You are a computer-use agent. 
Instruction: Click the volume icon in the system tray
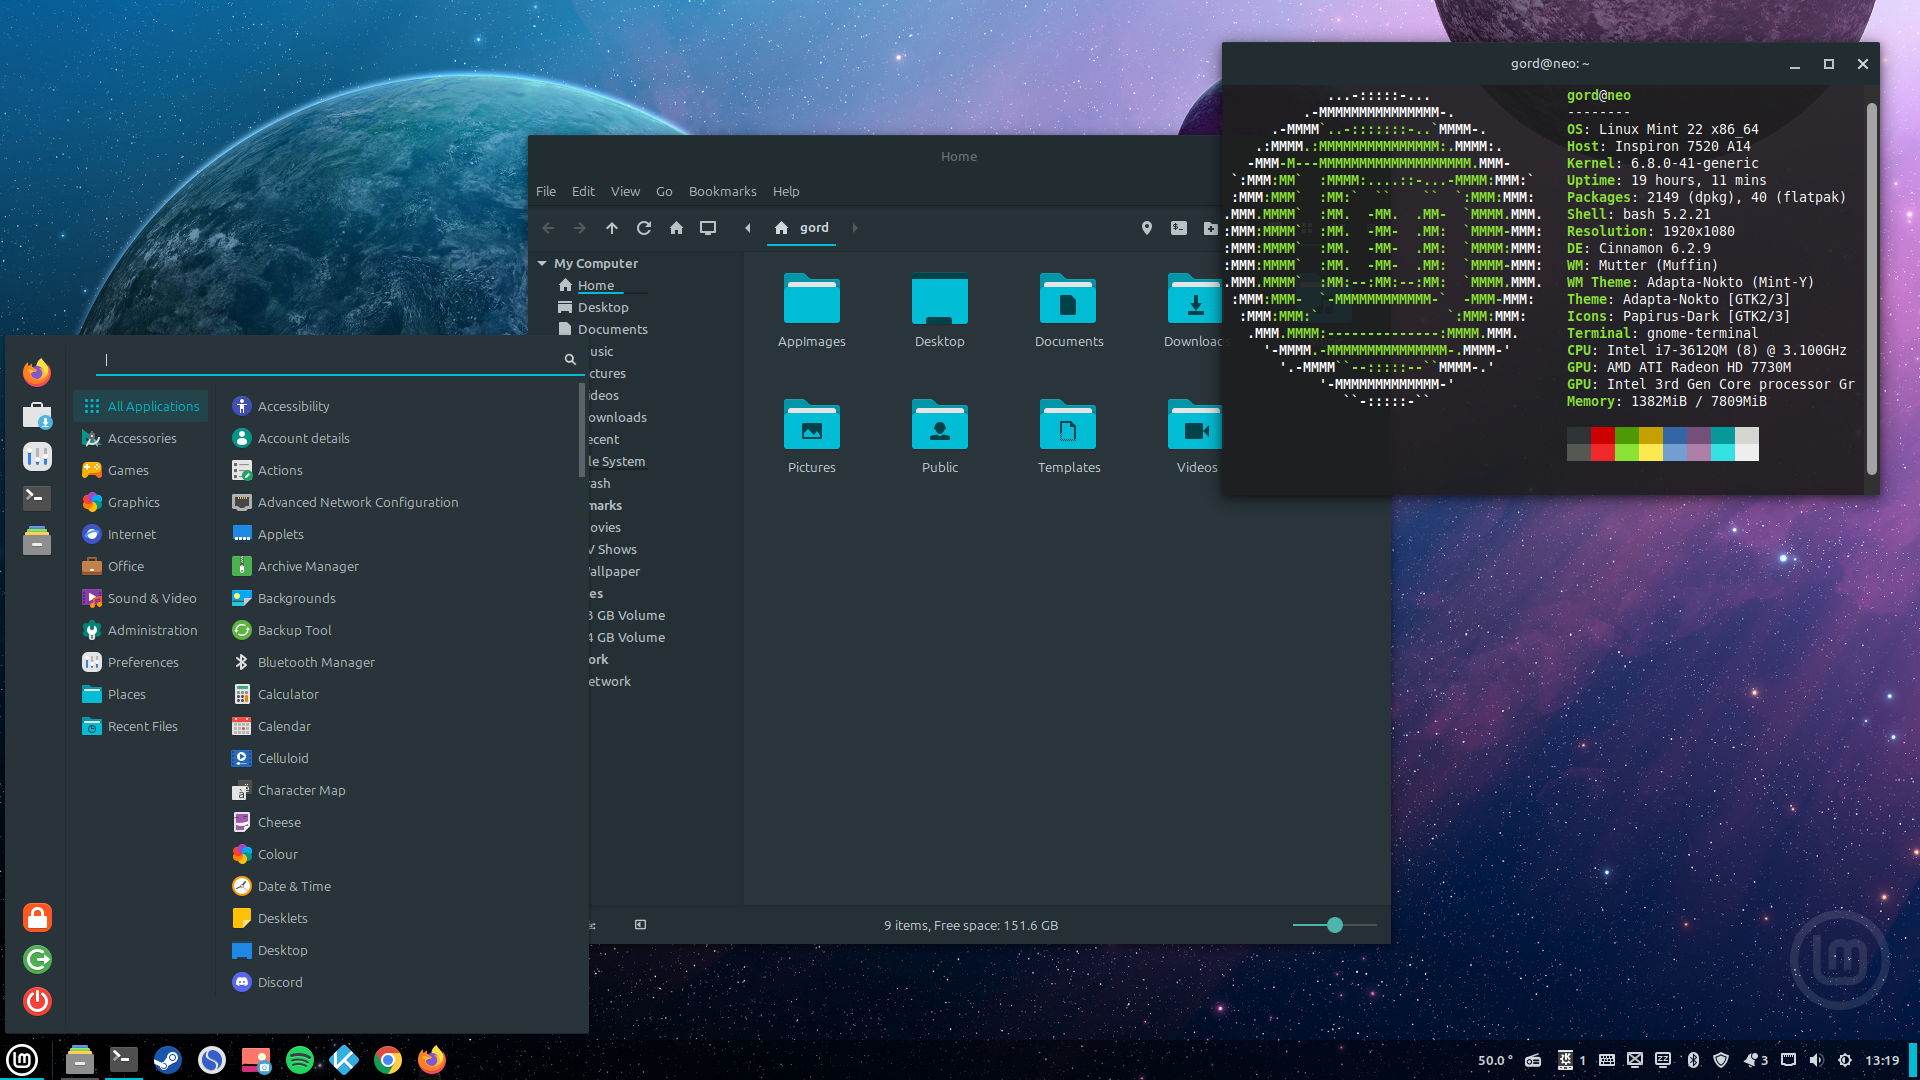point(1816,1060)
